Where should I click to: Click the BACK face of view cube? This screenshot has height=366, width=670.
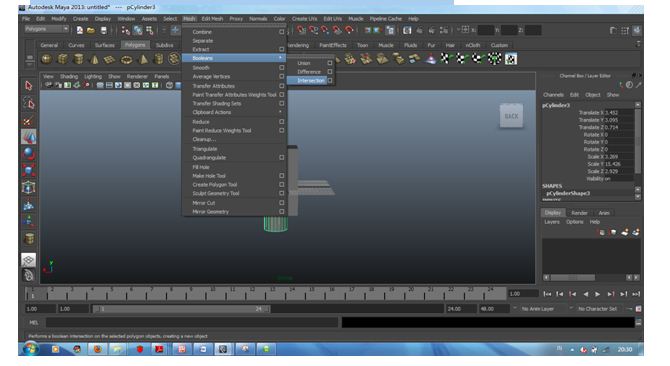pyautogui.click(x=511, y=115)
